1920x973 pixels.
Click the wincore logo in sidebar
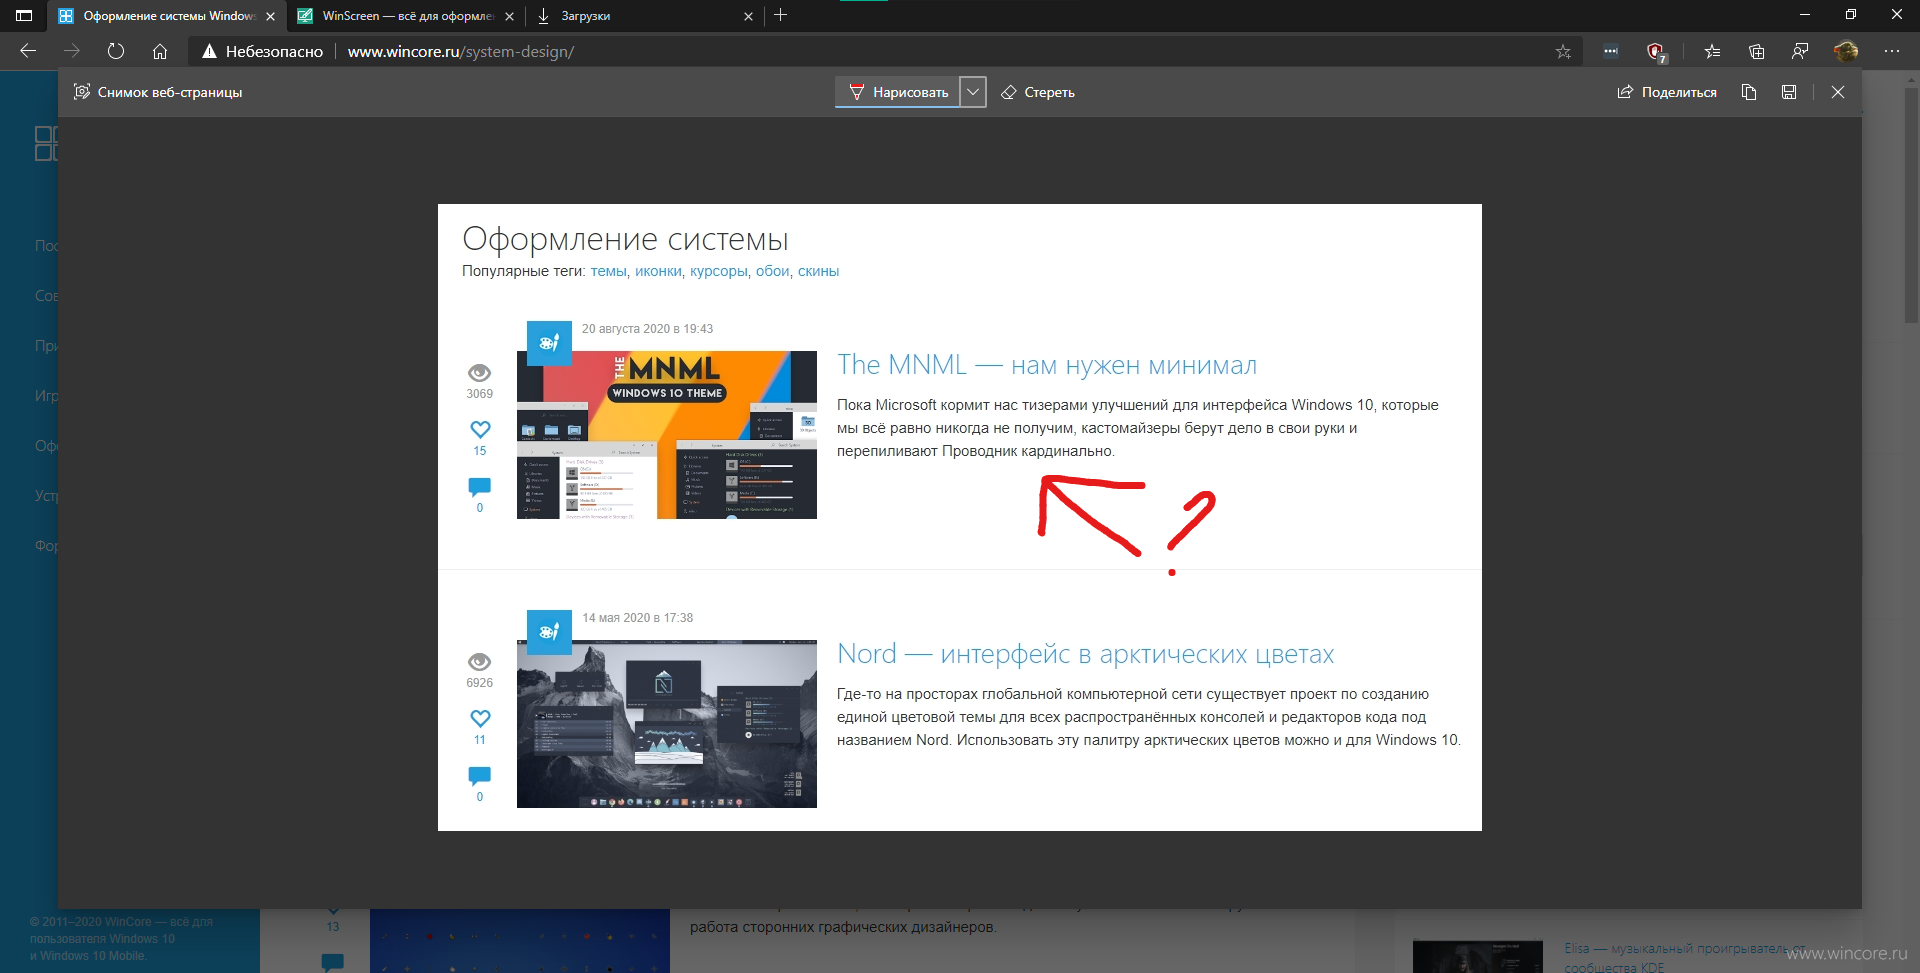point(46,143)
